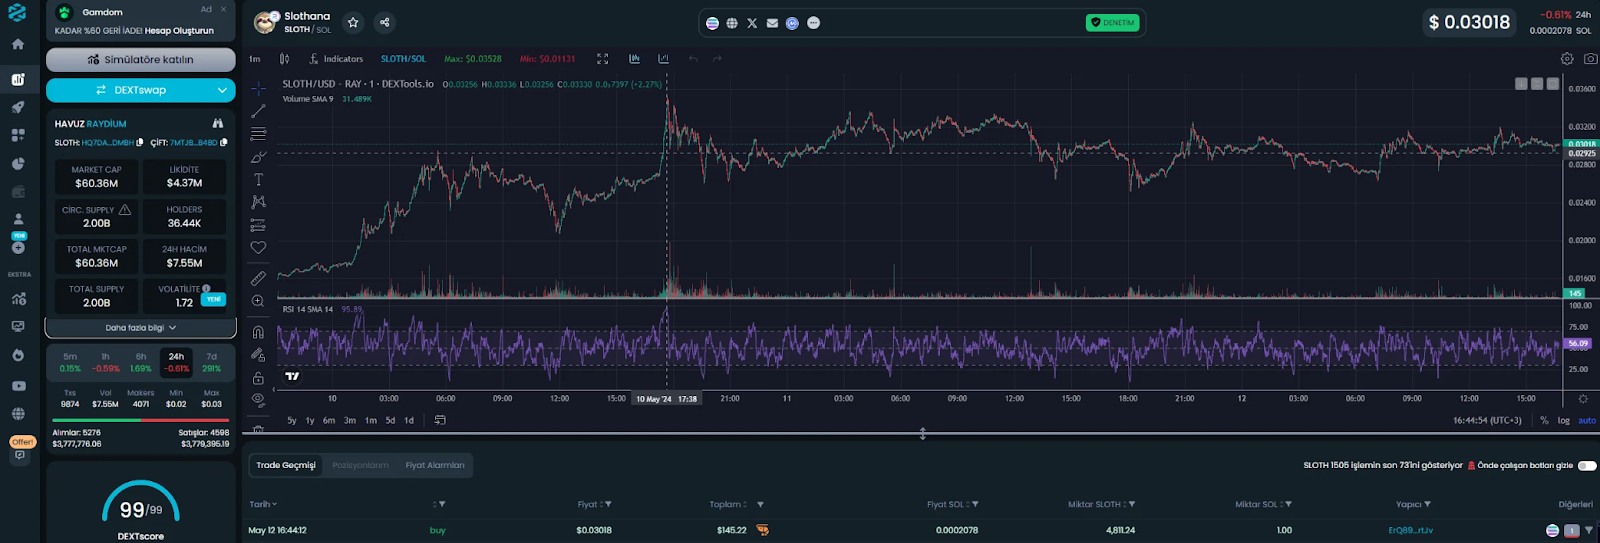Switch to the Fiyat Alarmları tab
The height and width of the screenshot is (543, 1600).
click(434, 465)
